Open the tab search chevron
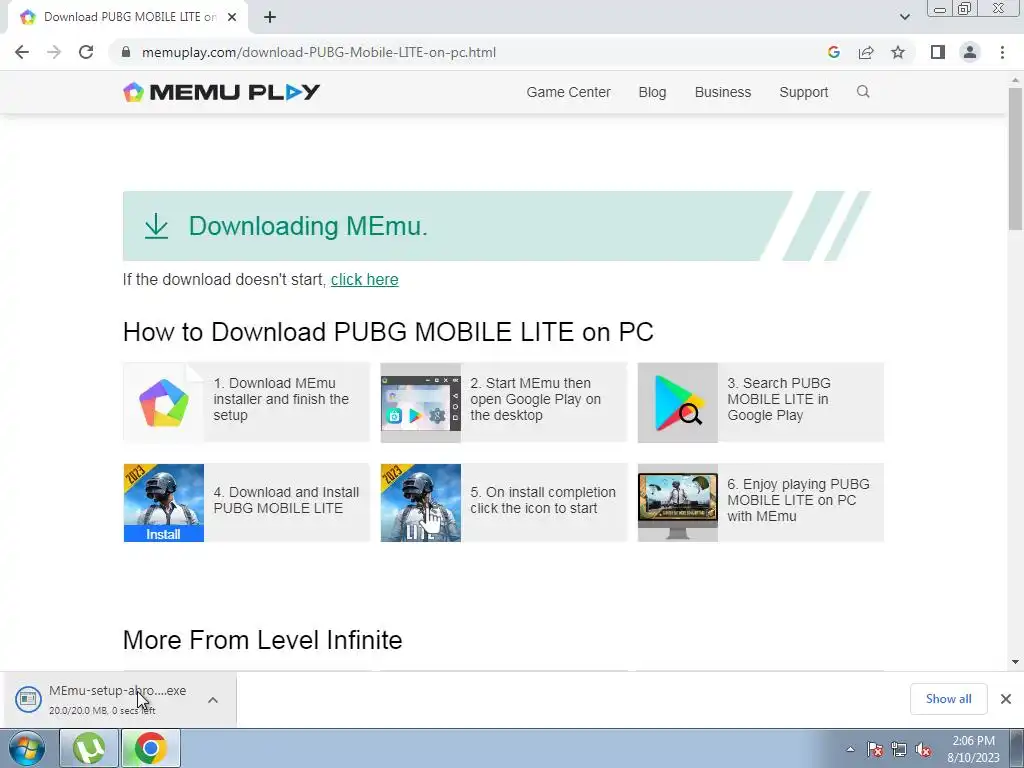 (904, 17)
